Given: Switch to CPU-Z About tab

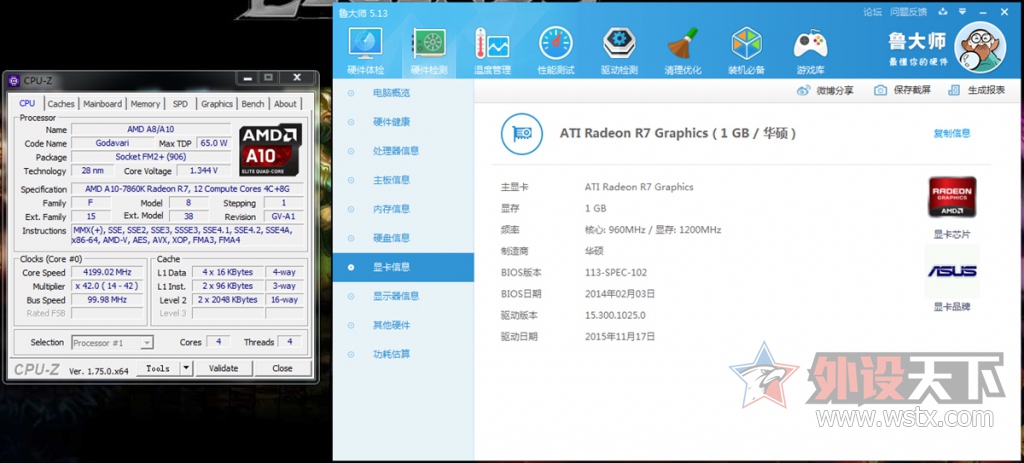Looking at the screenshot, I should (x=285, y=104).
